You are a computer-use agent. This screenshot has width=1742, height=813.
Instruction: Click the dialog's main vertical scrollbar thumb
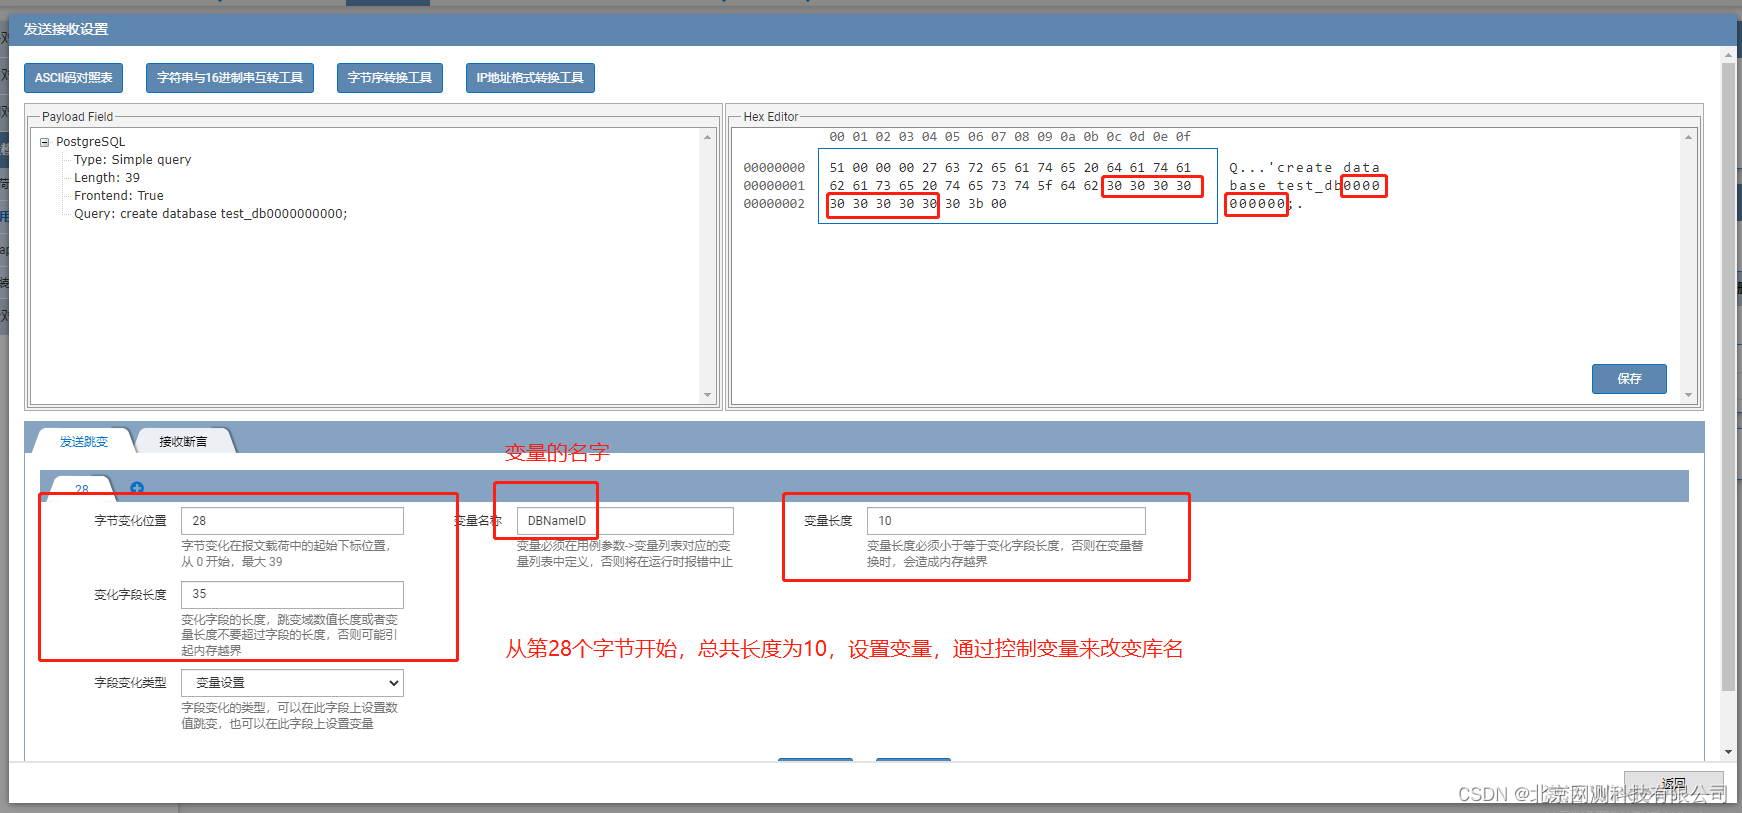[1728, 377]
